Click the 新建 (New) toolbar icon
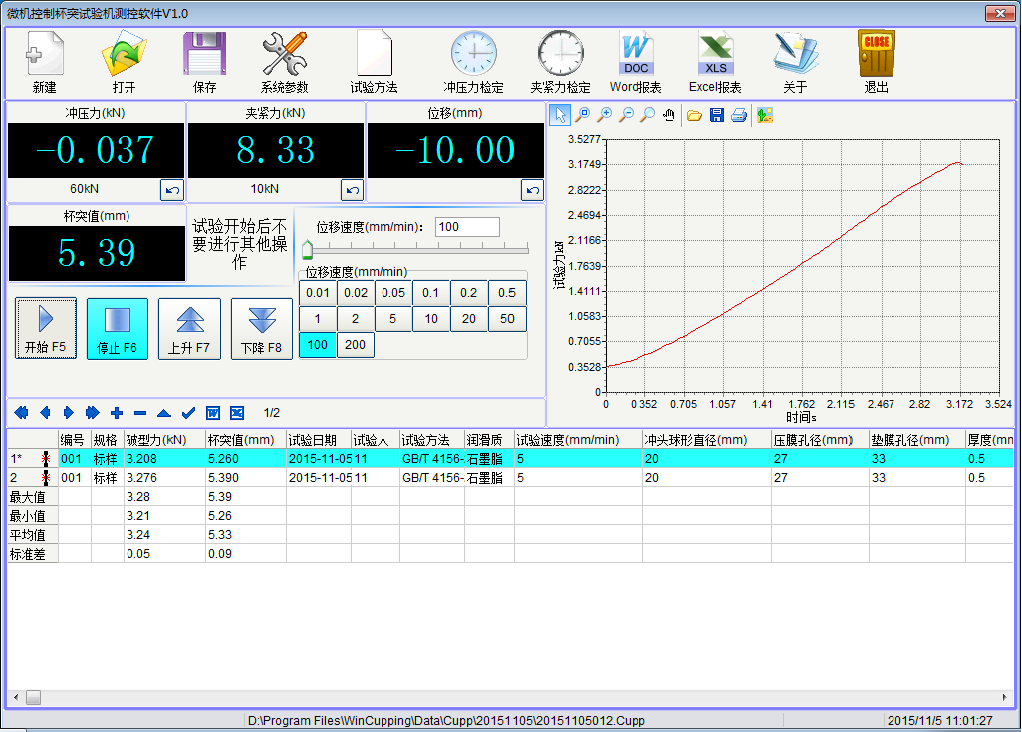The image size is (1022, 732). [x=44, y=61]
